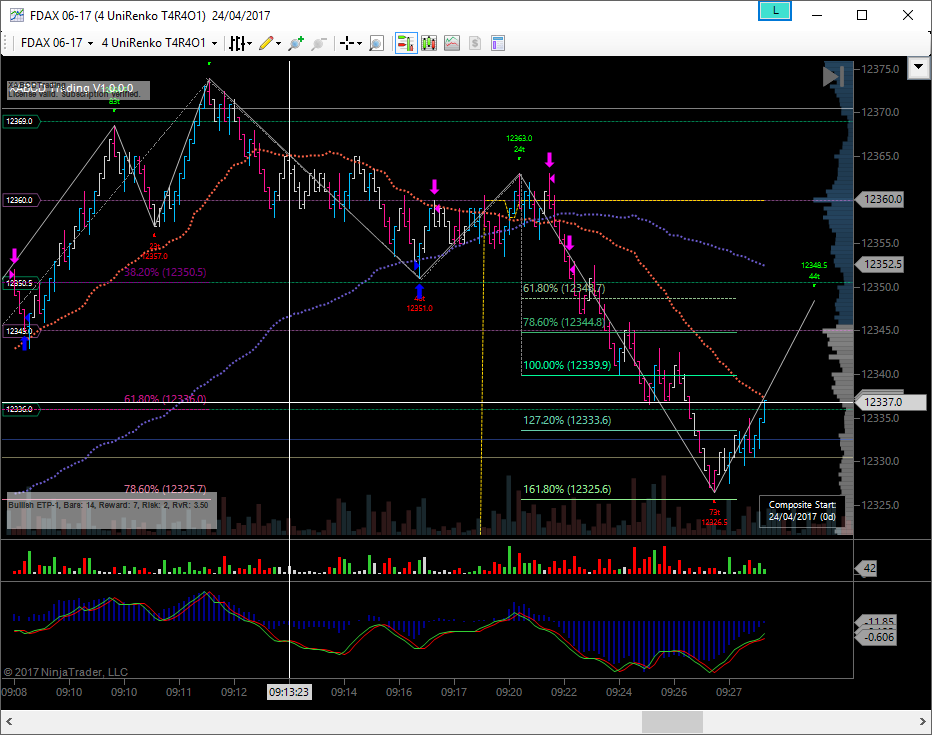This screenshot has width=932, height=735.
Task: Click the 78.60% (12325.7) retracement label
Action: [x=165, y=490]
